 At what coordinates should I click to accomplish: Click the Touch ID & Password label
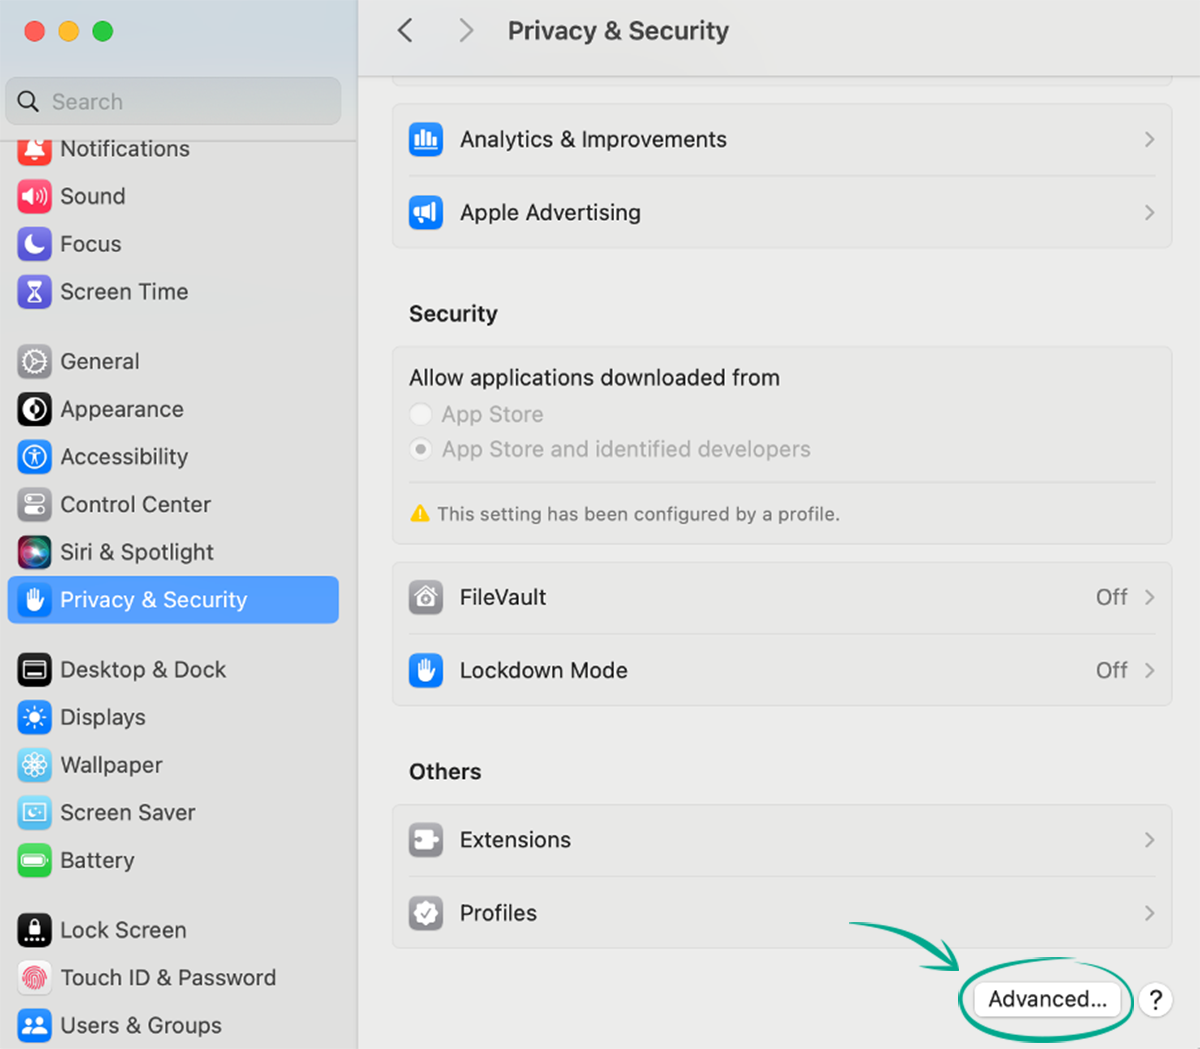pos(168,978)
